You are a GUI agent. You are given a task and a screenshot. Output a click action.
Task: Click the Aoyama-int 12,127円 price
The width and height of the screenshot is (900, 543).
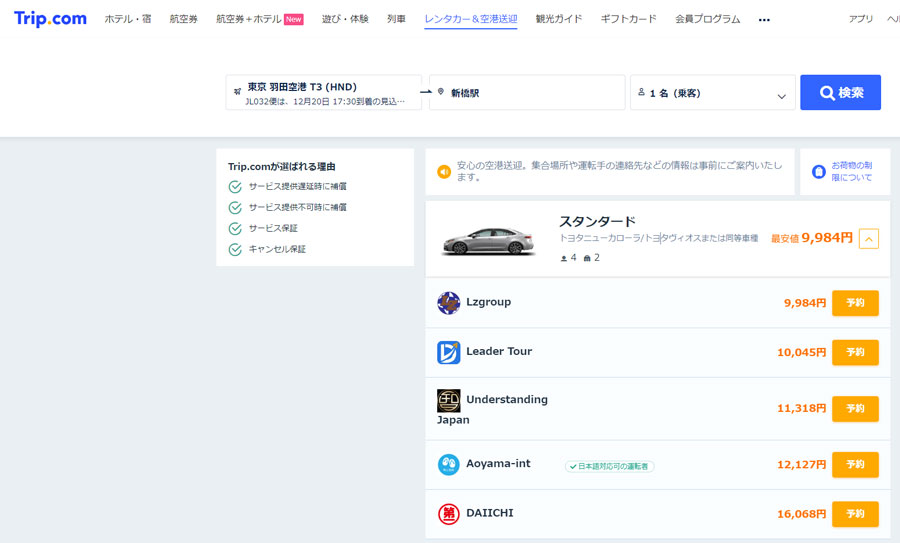click(801, 465)
